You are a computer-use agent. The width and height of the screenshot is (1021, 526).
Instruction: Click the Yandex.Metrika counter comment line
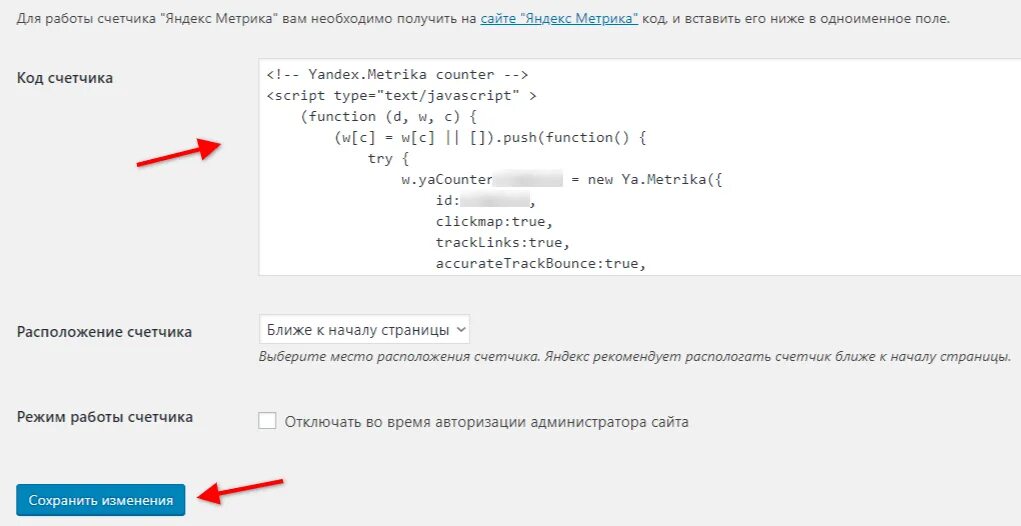coord(397,74)
